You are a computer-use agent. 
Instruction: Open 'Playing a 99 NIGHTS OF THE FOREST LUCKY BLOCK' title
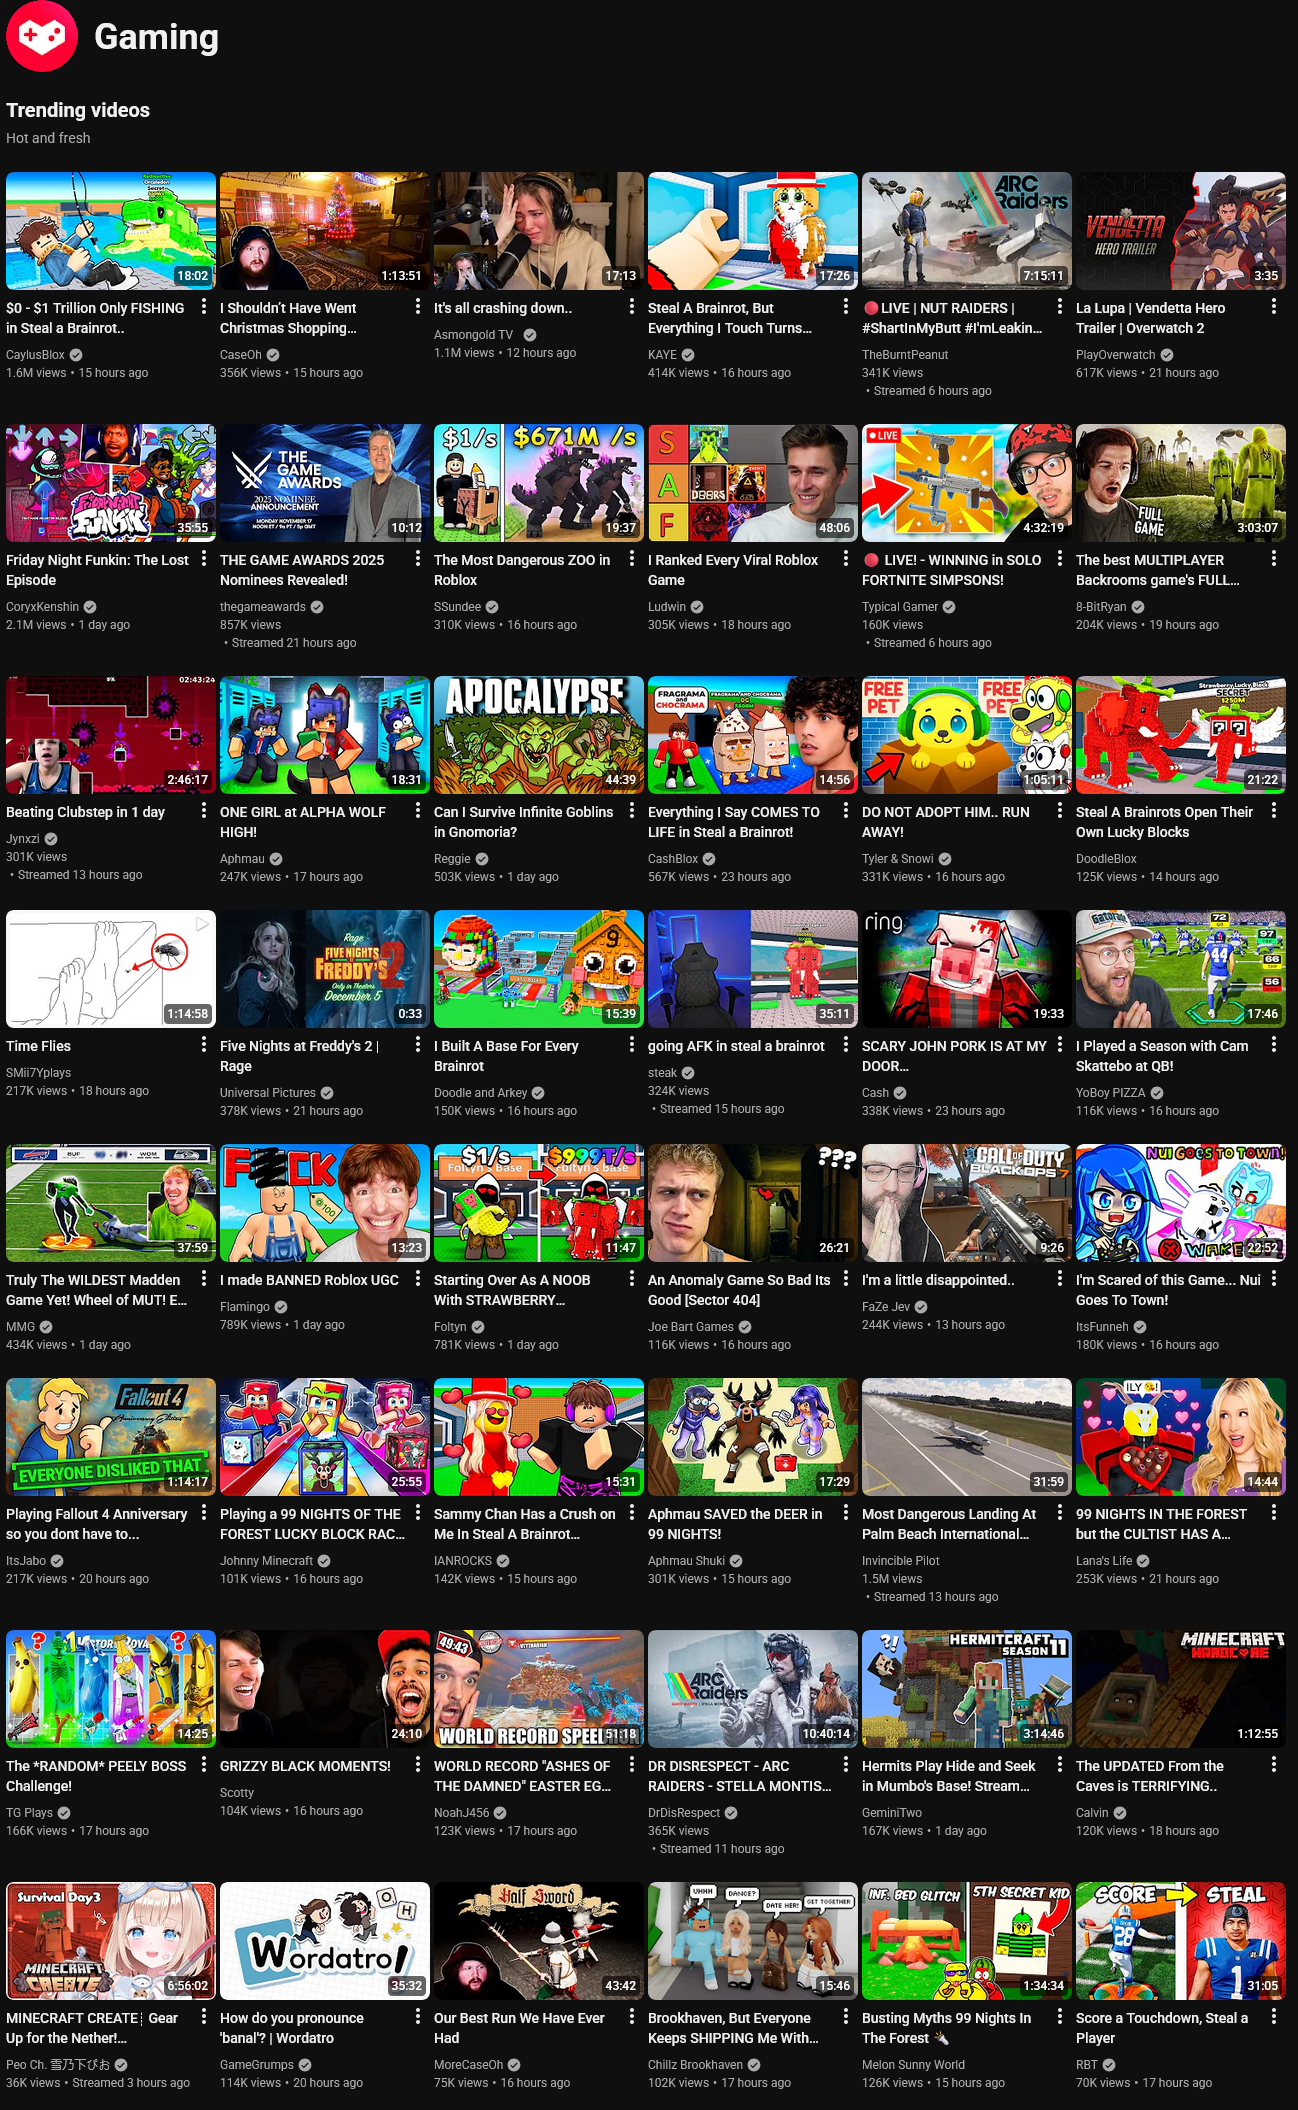pyautogui.click(x=312, y=1524)
